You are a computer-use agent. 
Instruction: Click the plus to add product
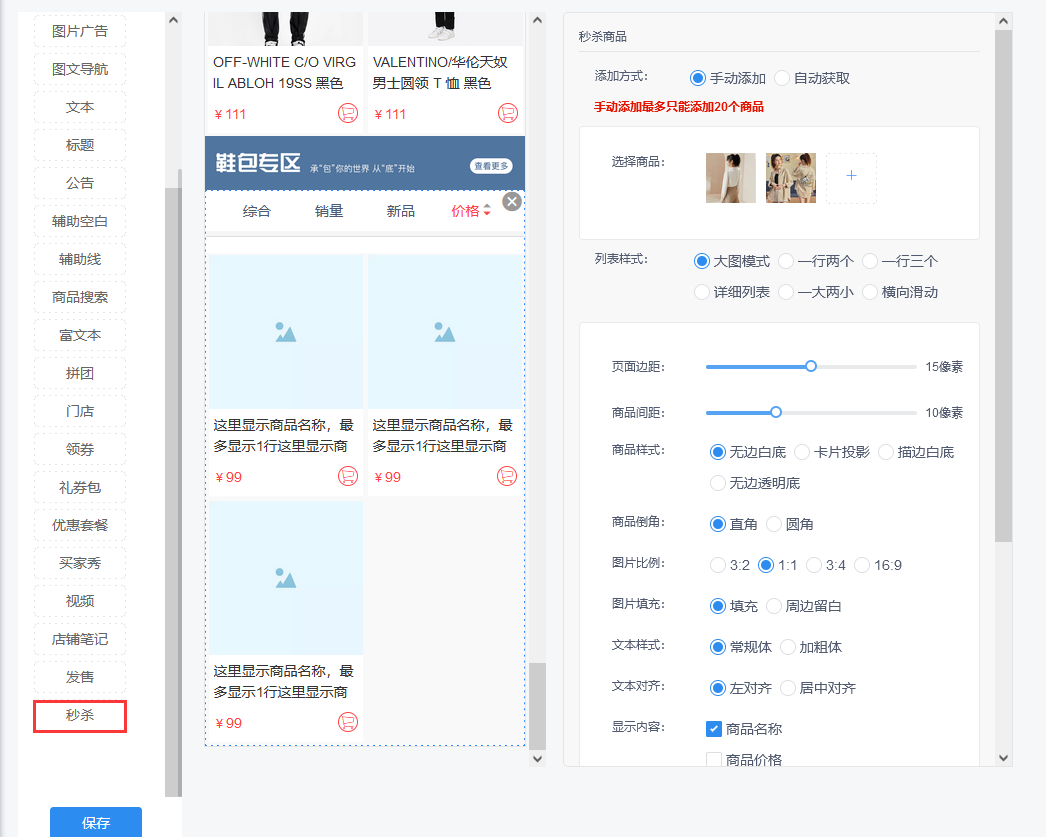click(x=851, y=177)
